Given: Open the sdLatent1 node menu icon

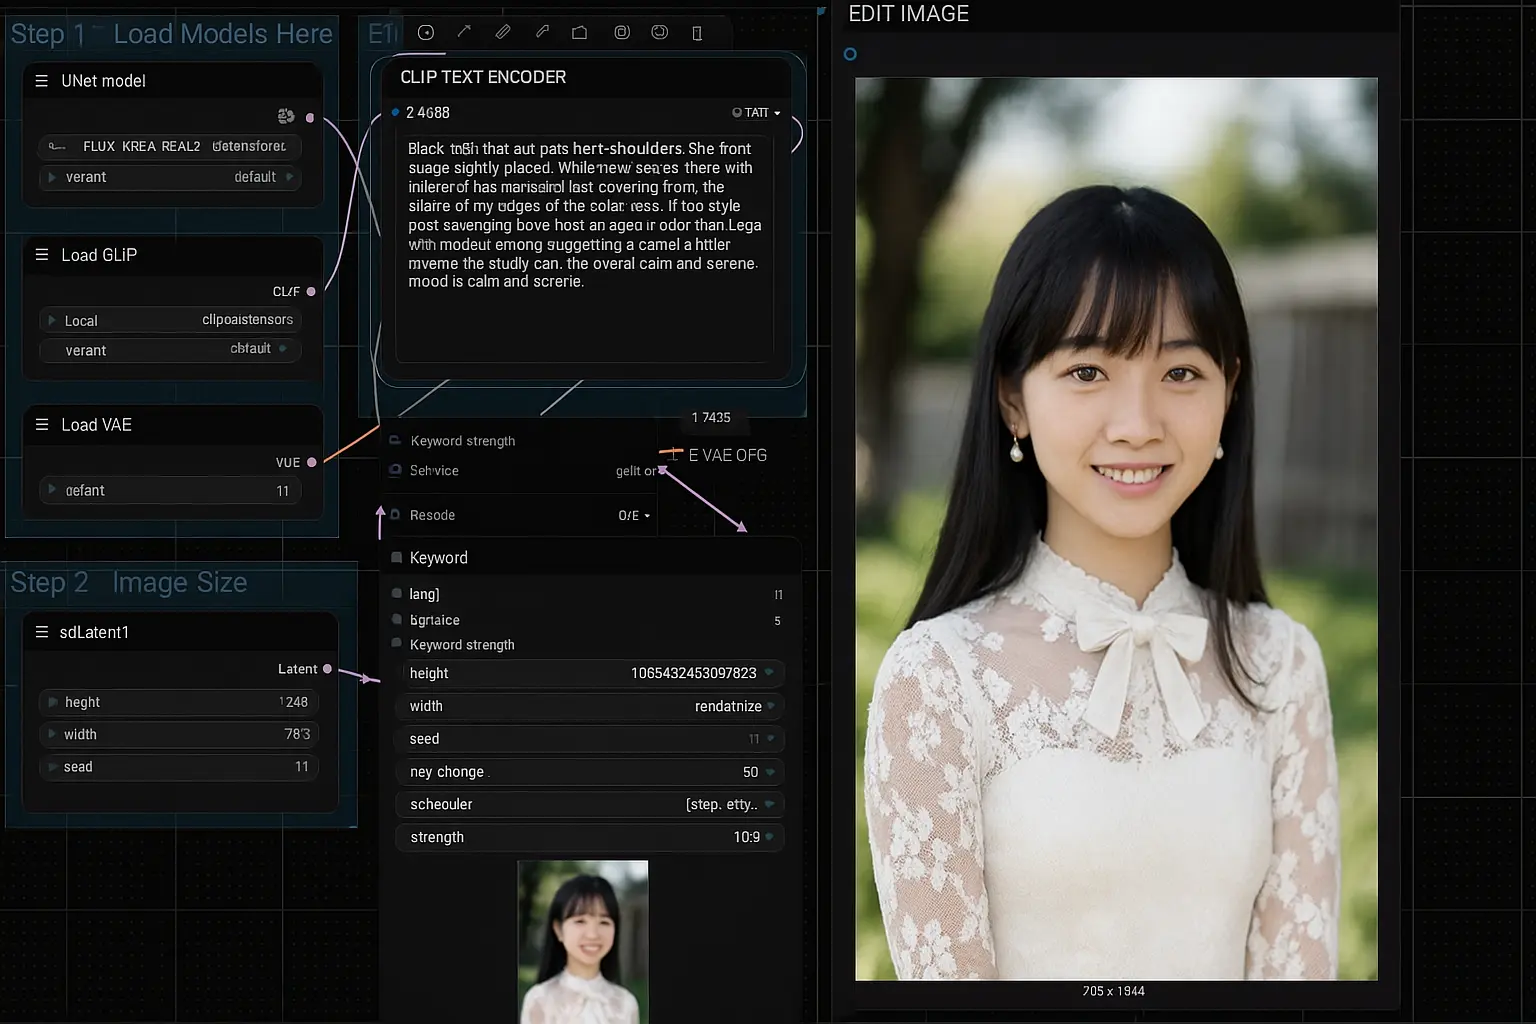Looking at the screenshot, I should (42, 632).
